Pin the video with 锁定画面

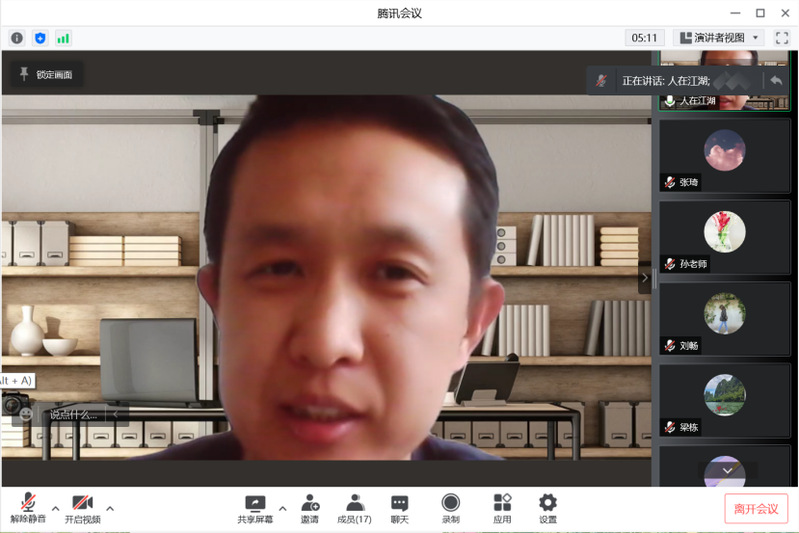pyautogui.click(x=46, y=74)
